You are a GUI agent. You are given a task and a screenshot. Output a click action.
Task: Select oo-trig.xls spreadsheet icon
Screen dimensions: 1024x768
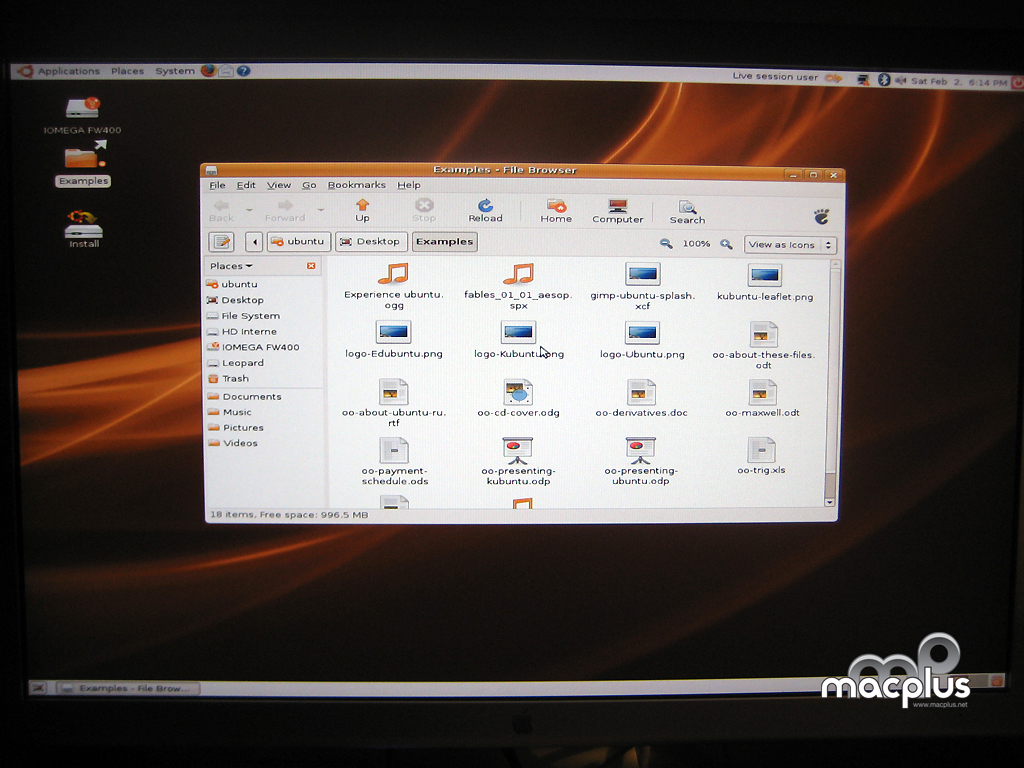click(x=761, y=450)
